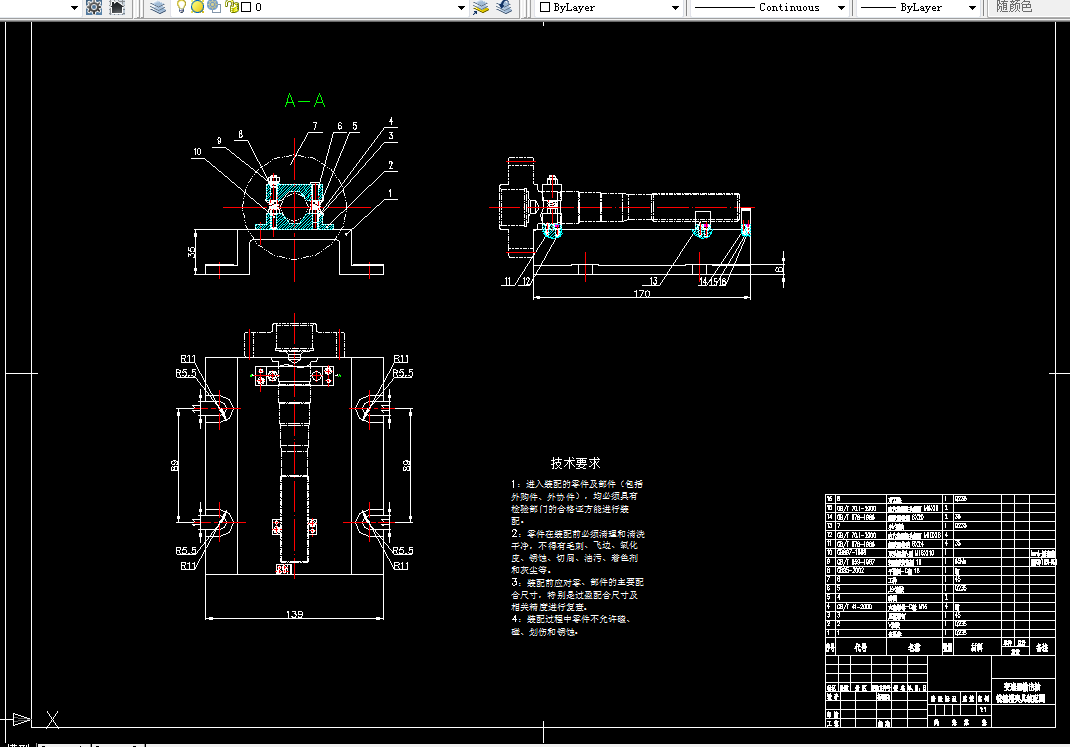1070x747 pixels.
Task: Click part balloon number 9
Action: point(219,141)
